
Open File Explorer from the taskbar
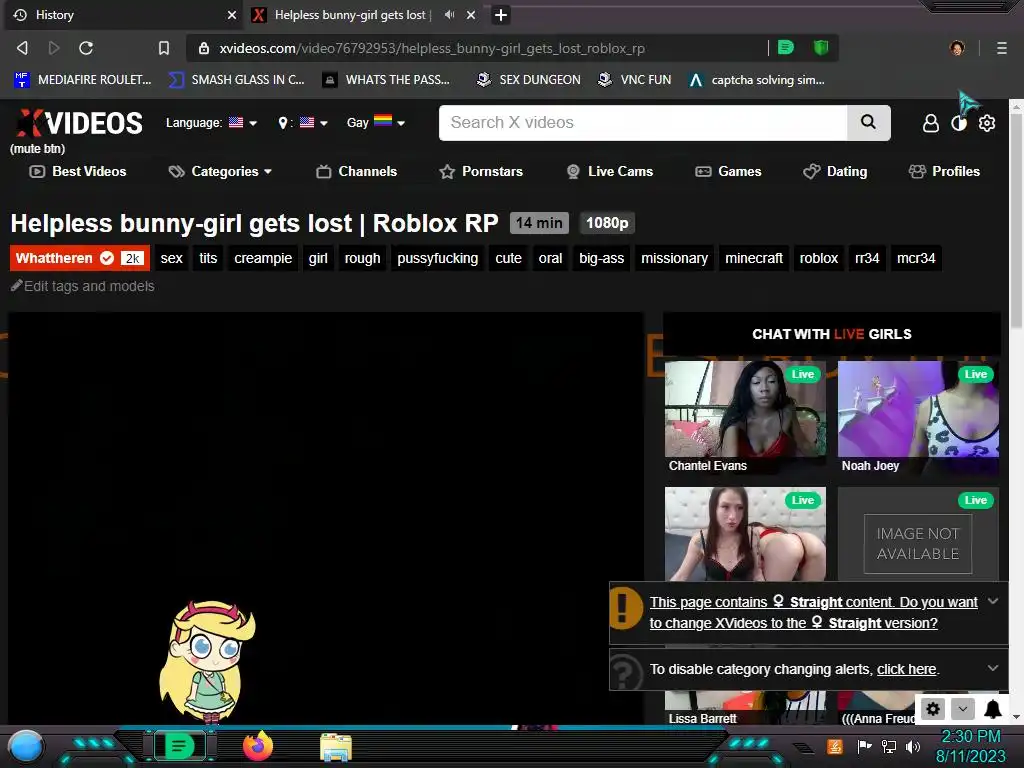click(x=336, y=747)
